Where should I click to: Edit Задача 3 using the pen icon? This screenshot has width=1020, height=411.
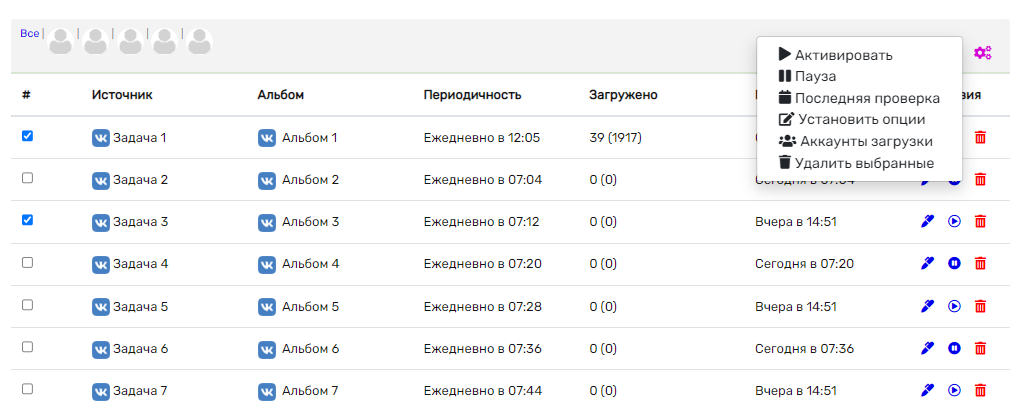pos(928,222)
